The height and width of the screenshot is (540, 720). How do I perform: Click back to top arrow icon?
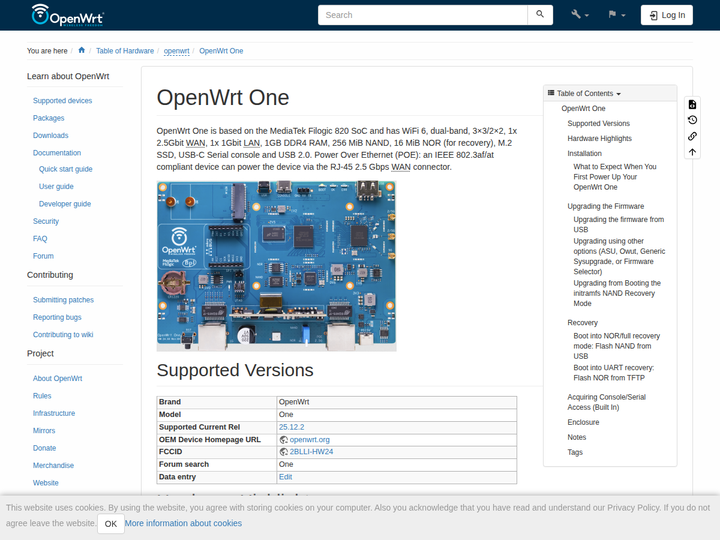point(692,152)
